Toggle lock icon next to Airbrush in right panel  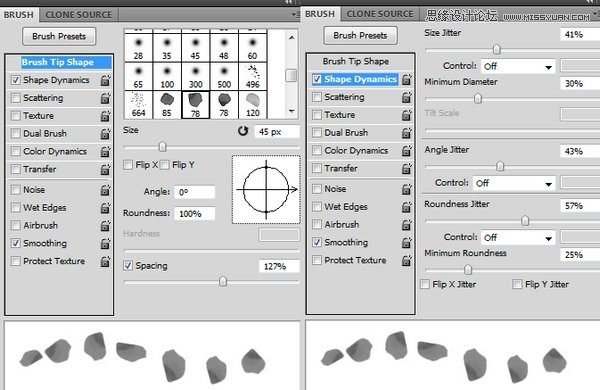pyautogui.click(x=406, y=225)
